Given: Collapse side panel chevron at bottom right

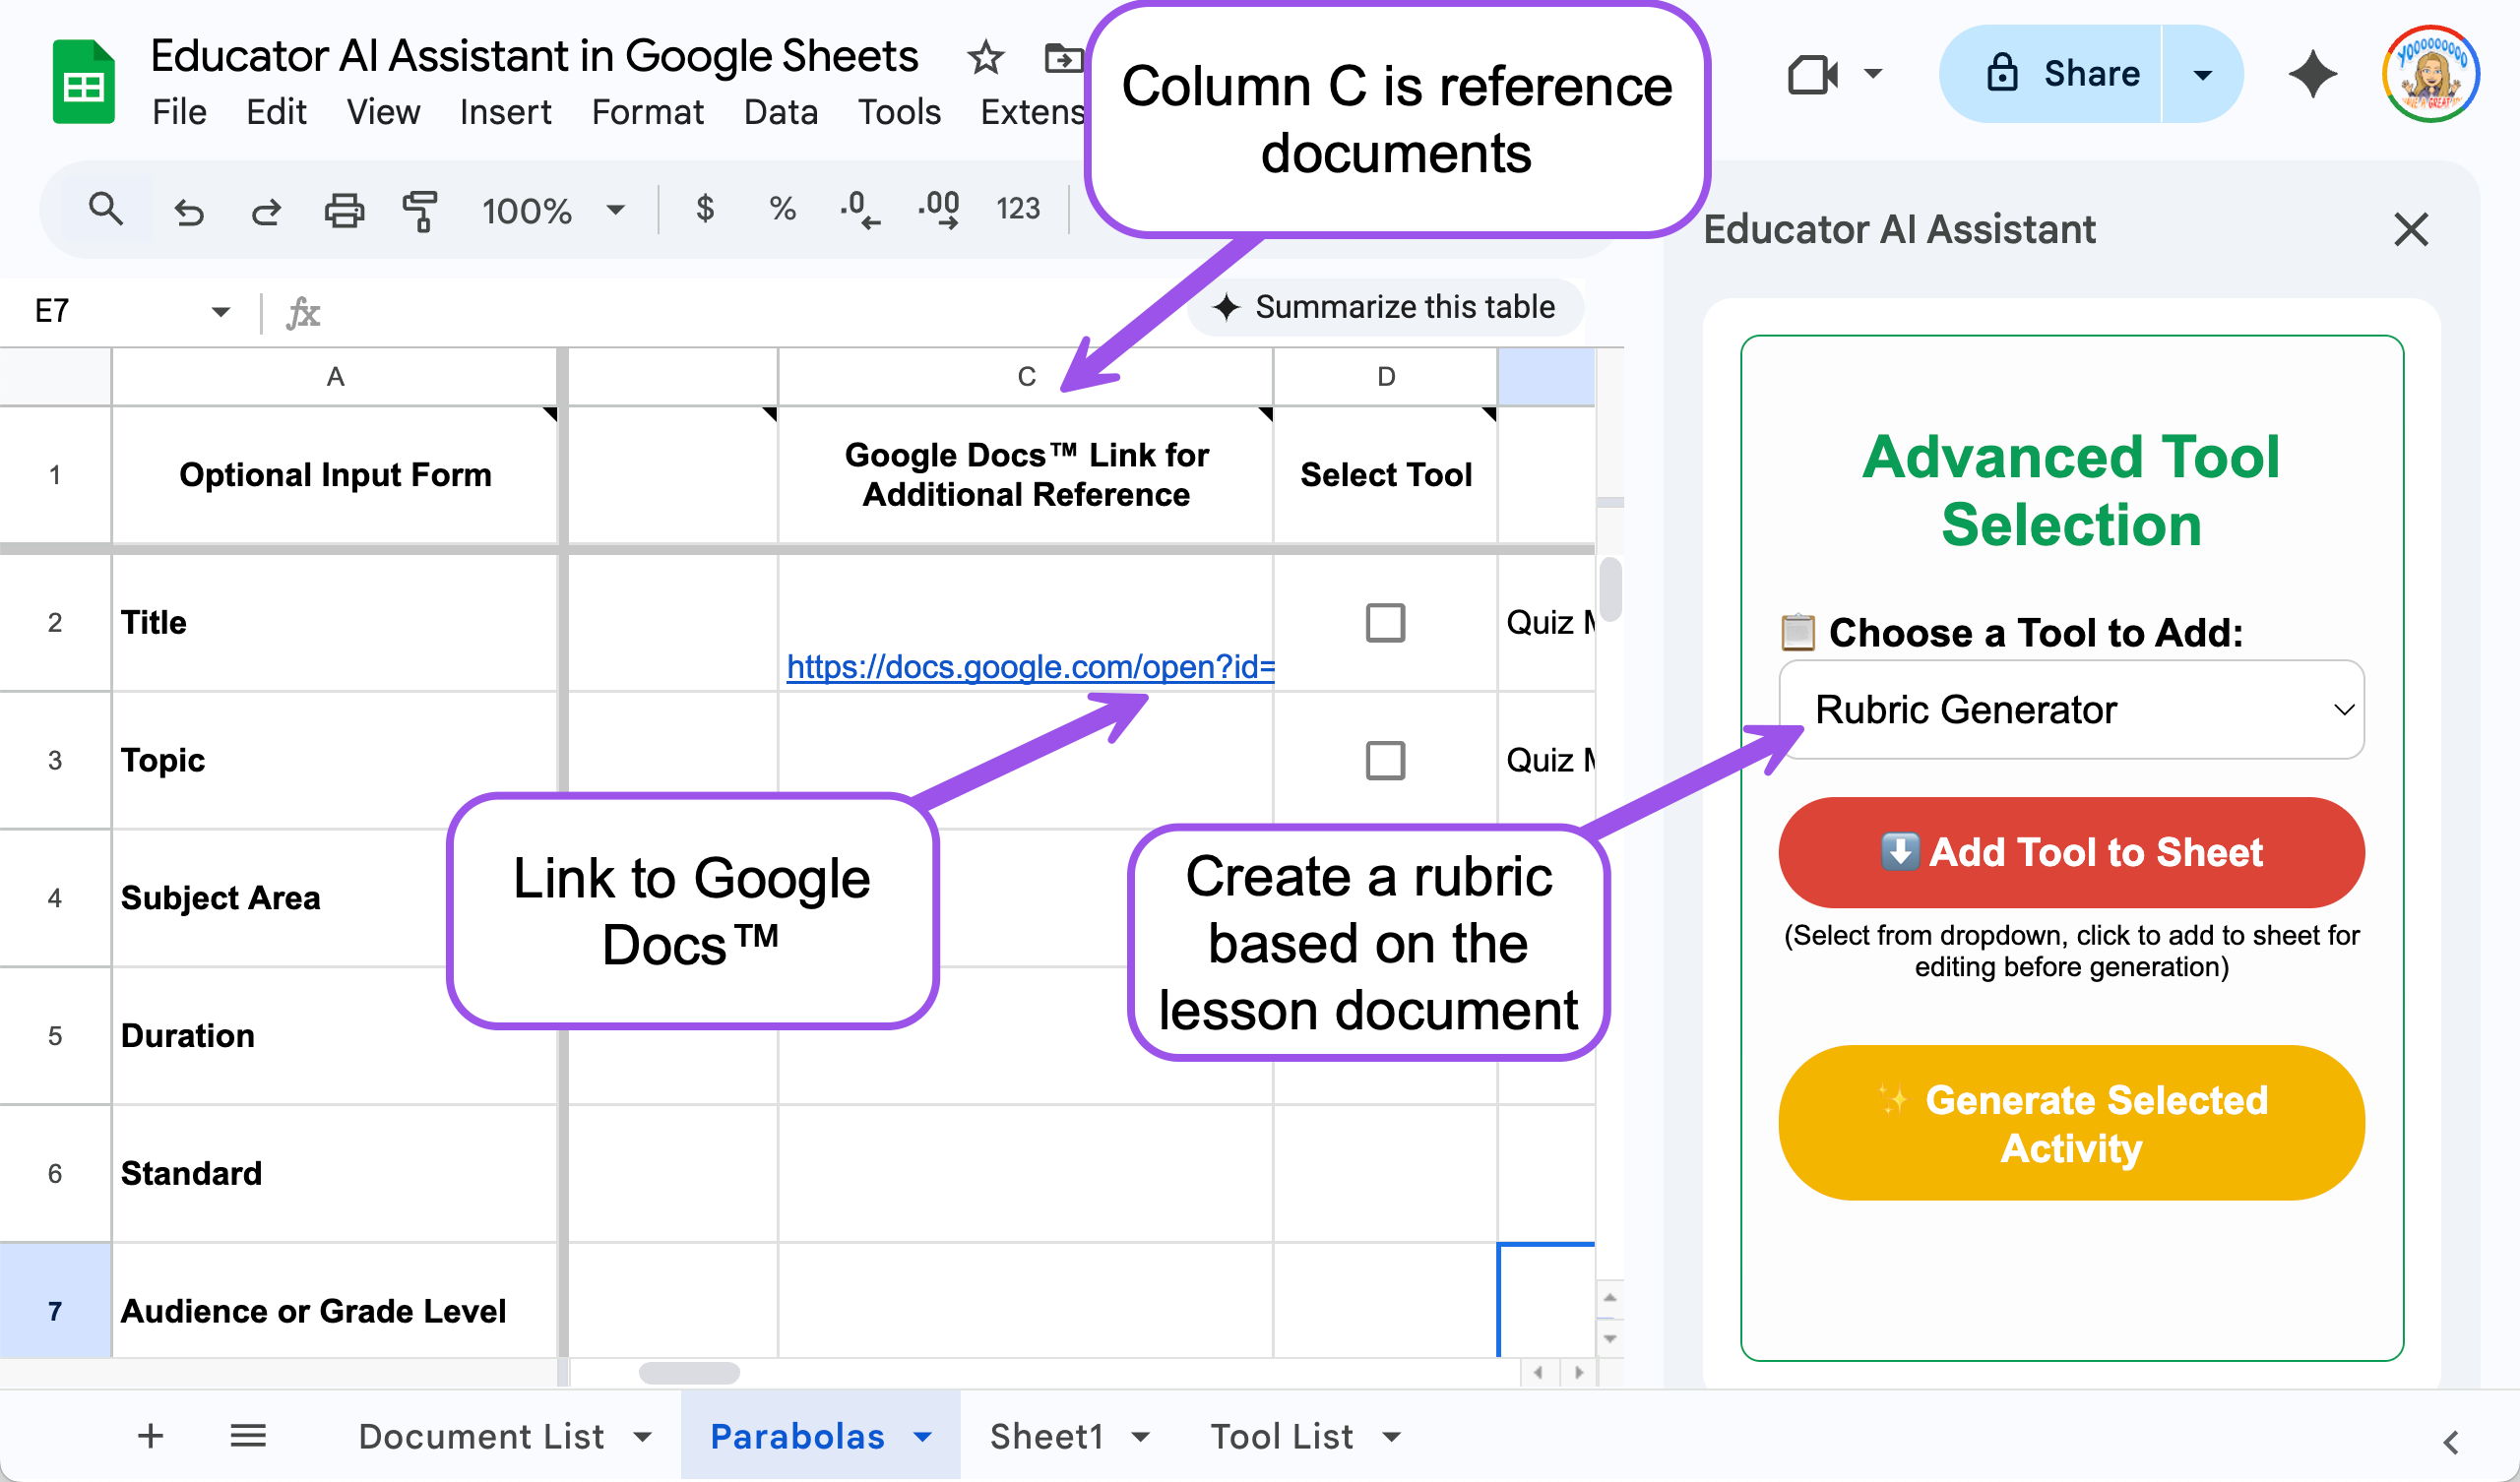Looking at the screenshot, I should [2450, 1442].
